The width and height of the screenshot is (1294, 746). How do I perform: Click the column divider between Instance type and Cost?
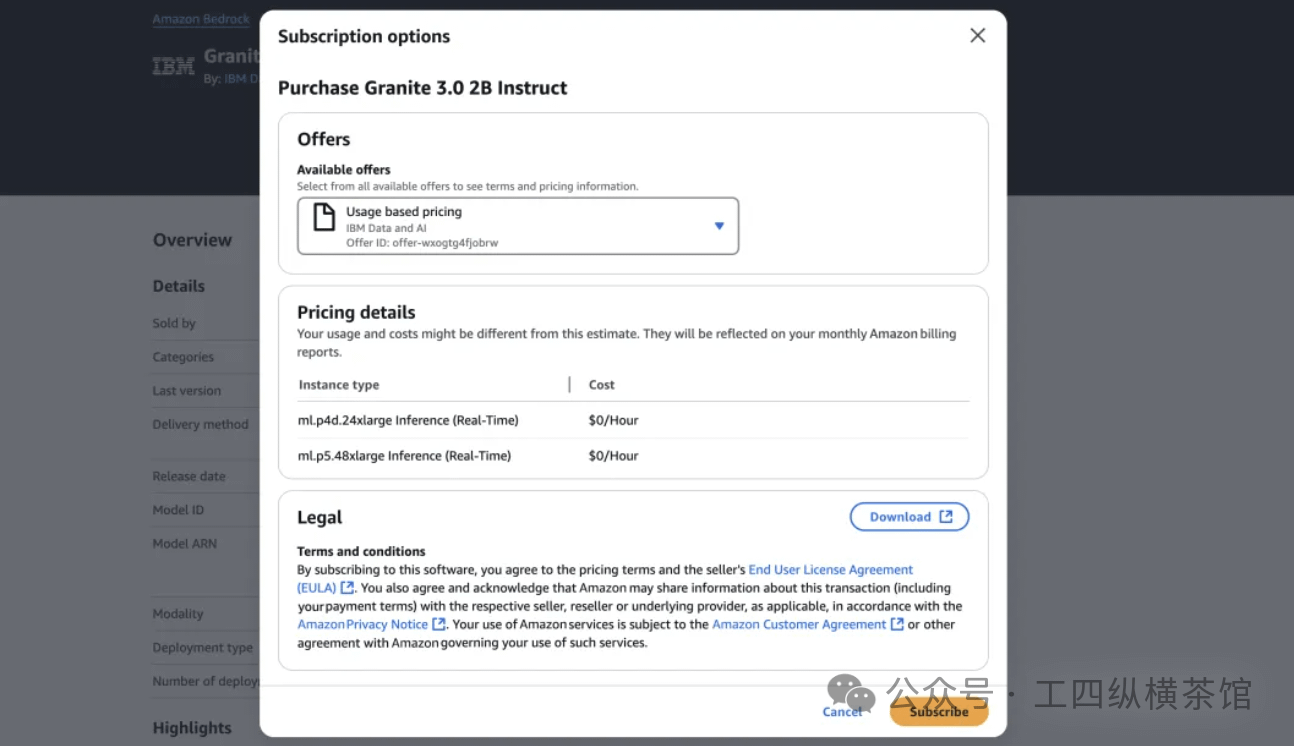pos(569,385)
